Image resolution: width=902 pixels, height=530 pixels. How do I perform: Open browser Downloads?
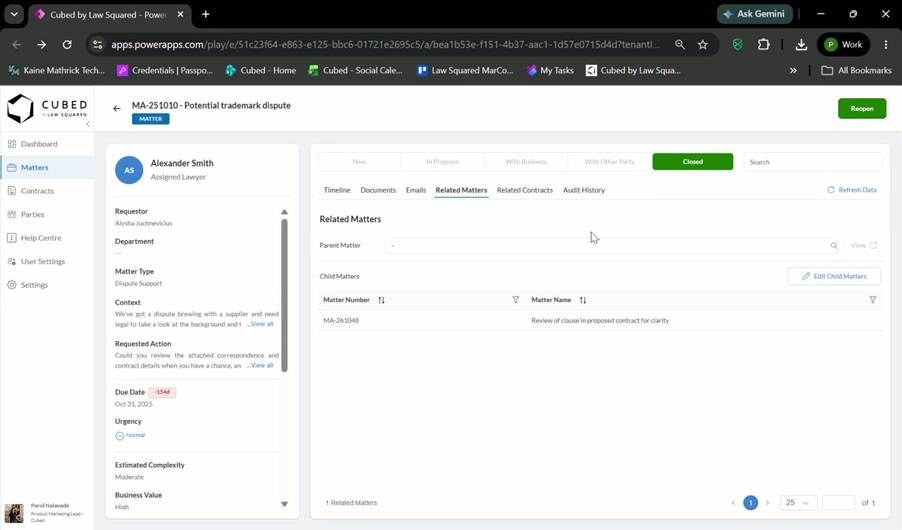pyautogui.click(x=801, y=44)
